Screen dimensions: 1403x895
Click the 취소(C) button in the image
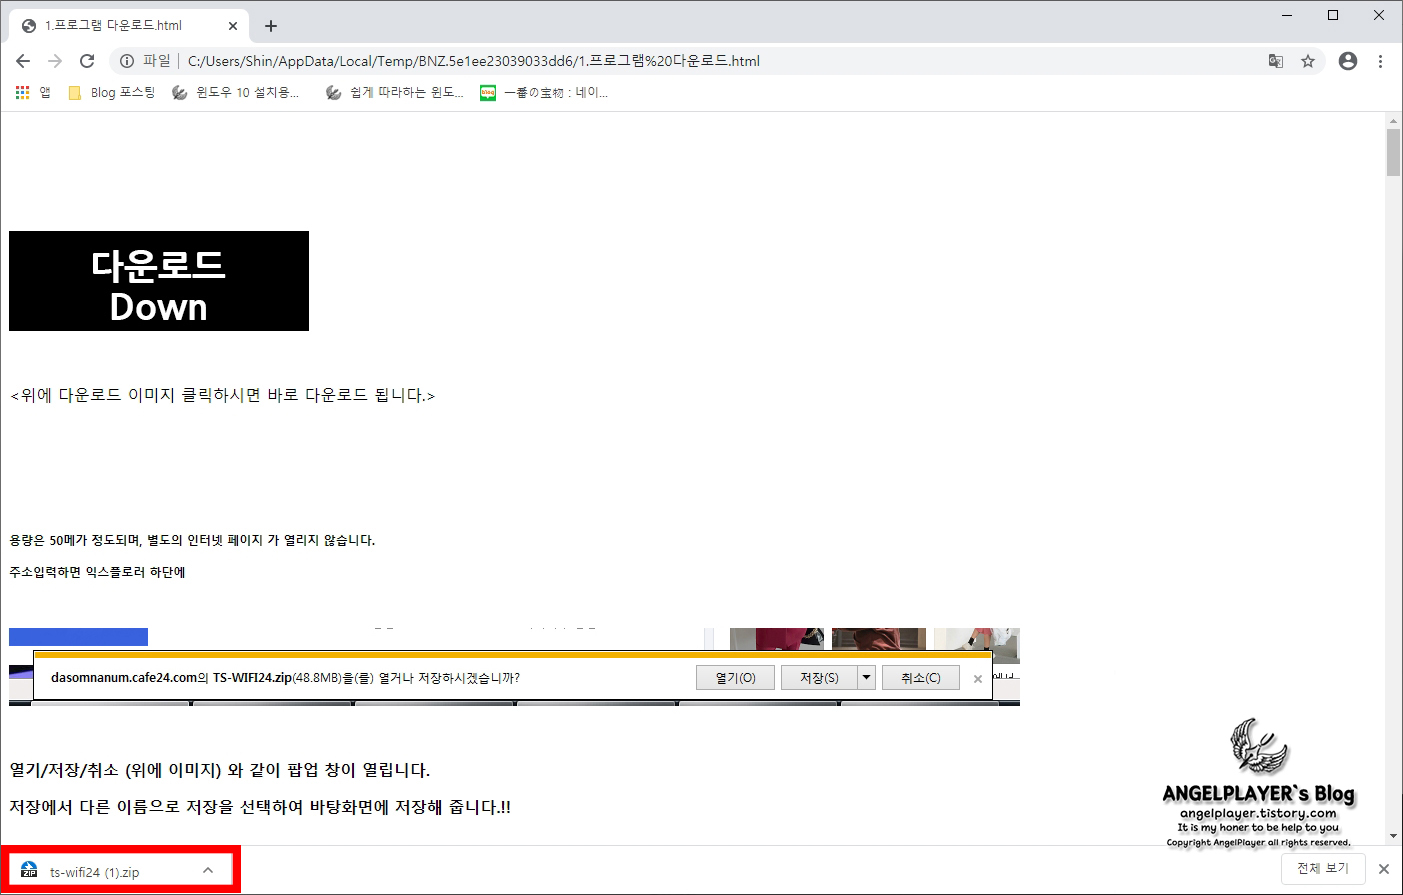920,678
